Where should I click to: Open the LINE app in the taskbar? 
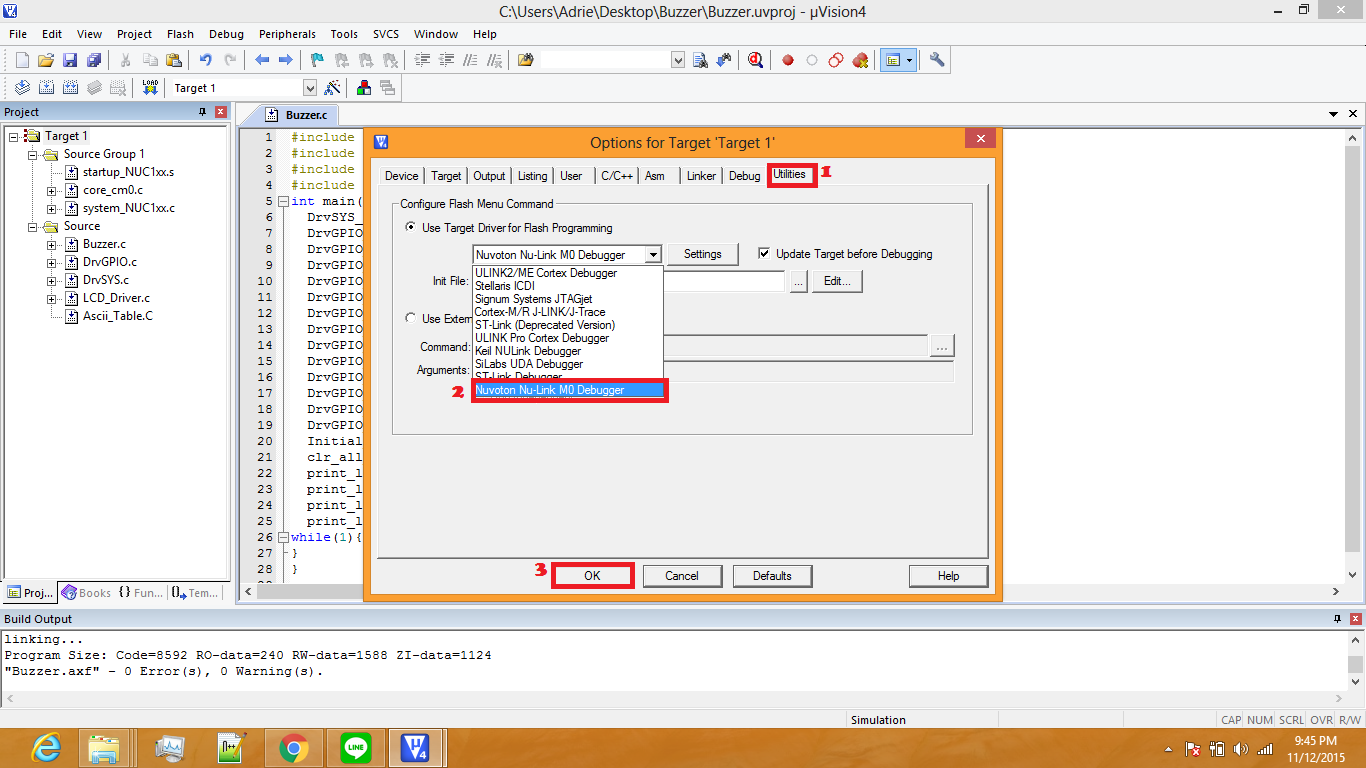355,747
